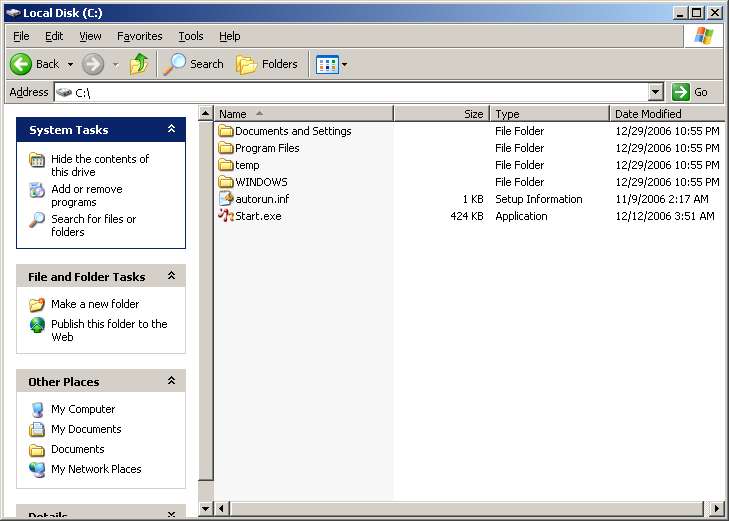729x521 pixels.
Task: Collapse the System Tasks panel
Action: coord(171,129)
